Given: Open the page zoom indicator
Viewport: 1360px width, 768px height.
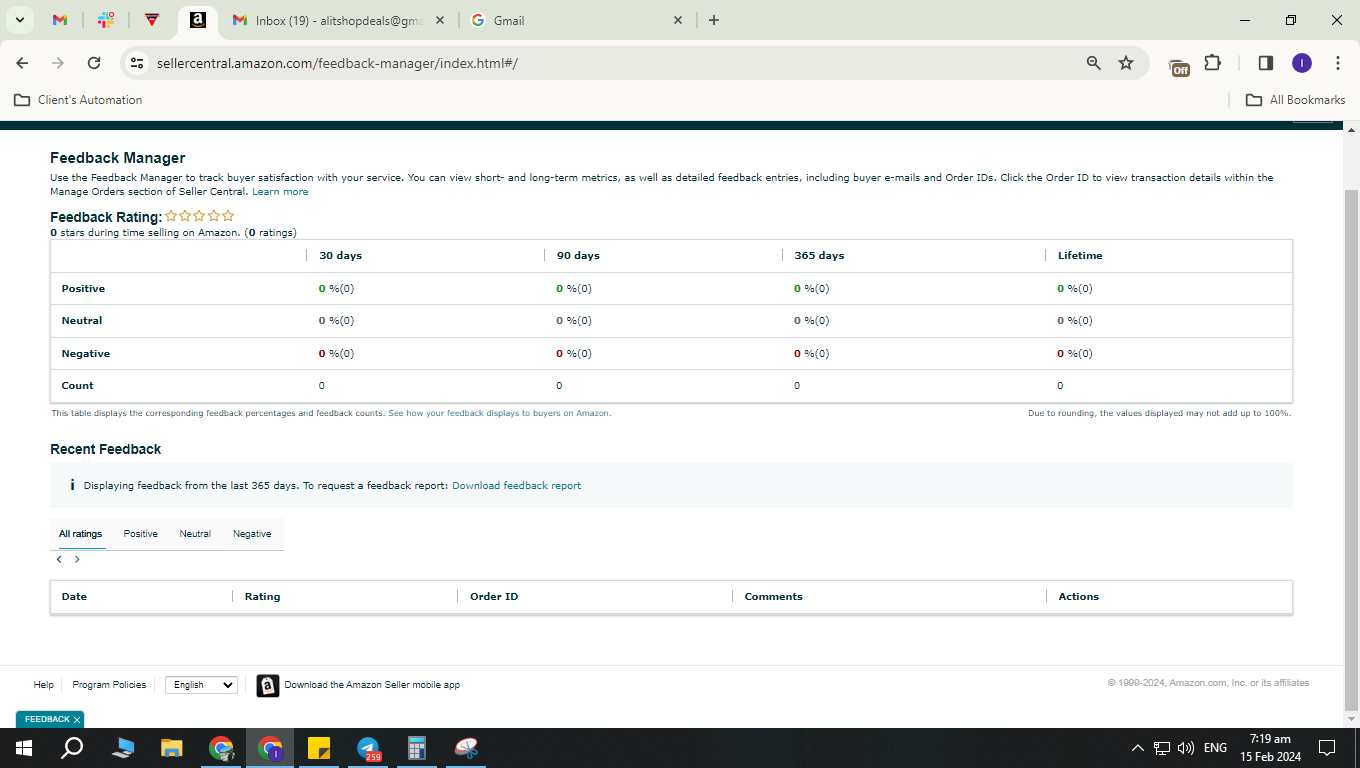Looking at the screenshot, I should click(1093, 63).
